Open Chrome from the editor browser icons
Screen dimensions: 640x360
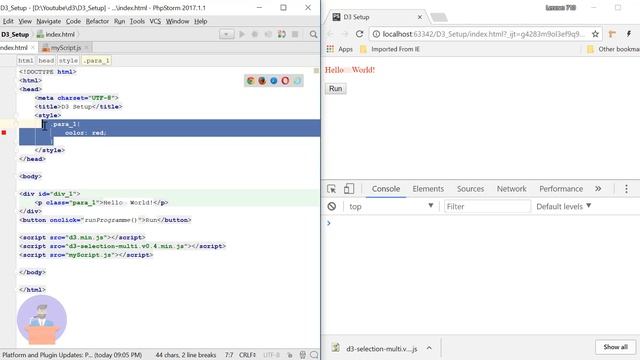(x=250, y=81)
